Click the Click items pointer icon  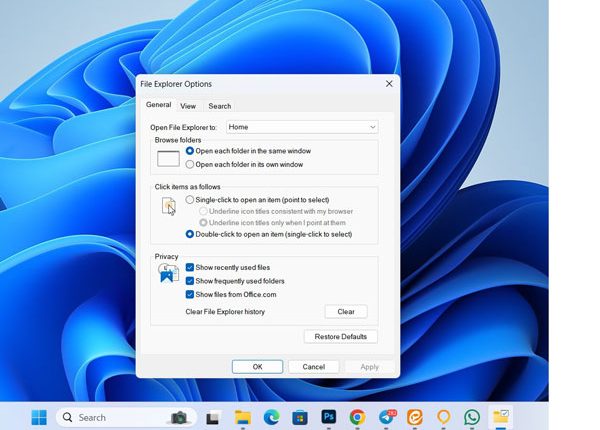coord(169,207)
